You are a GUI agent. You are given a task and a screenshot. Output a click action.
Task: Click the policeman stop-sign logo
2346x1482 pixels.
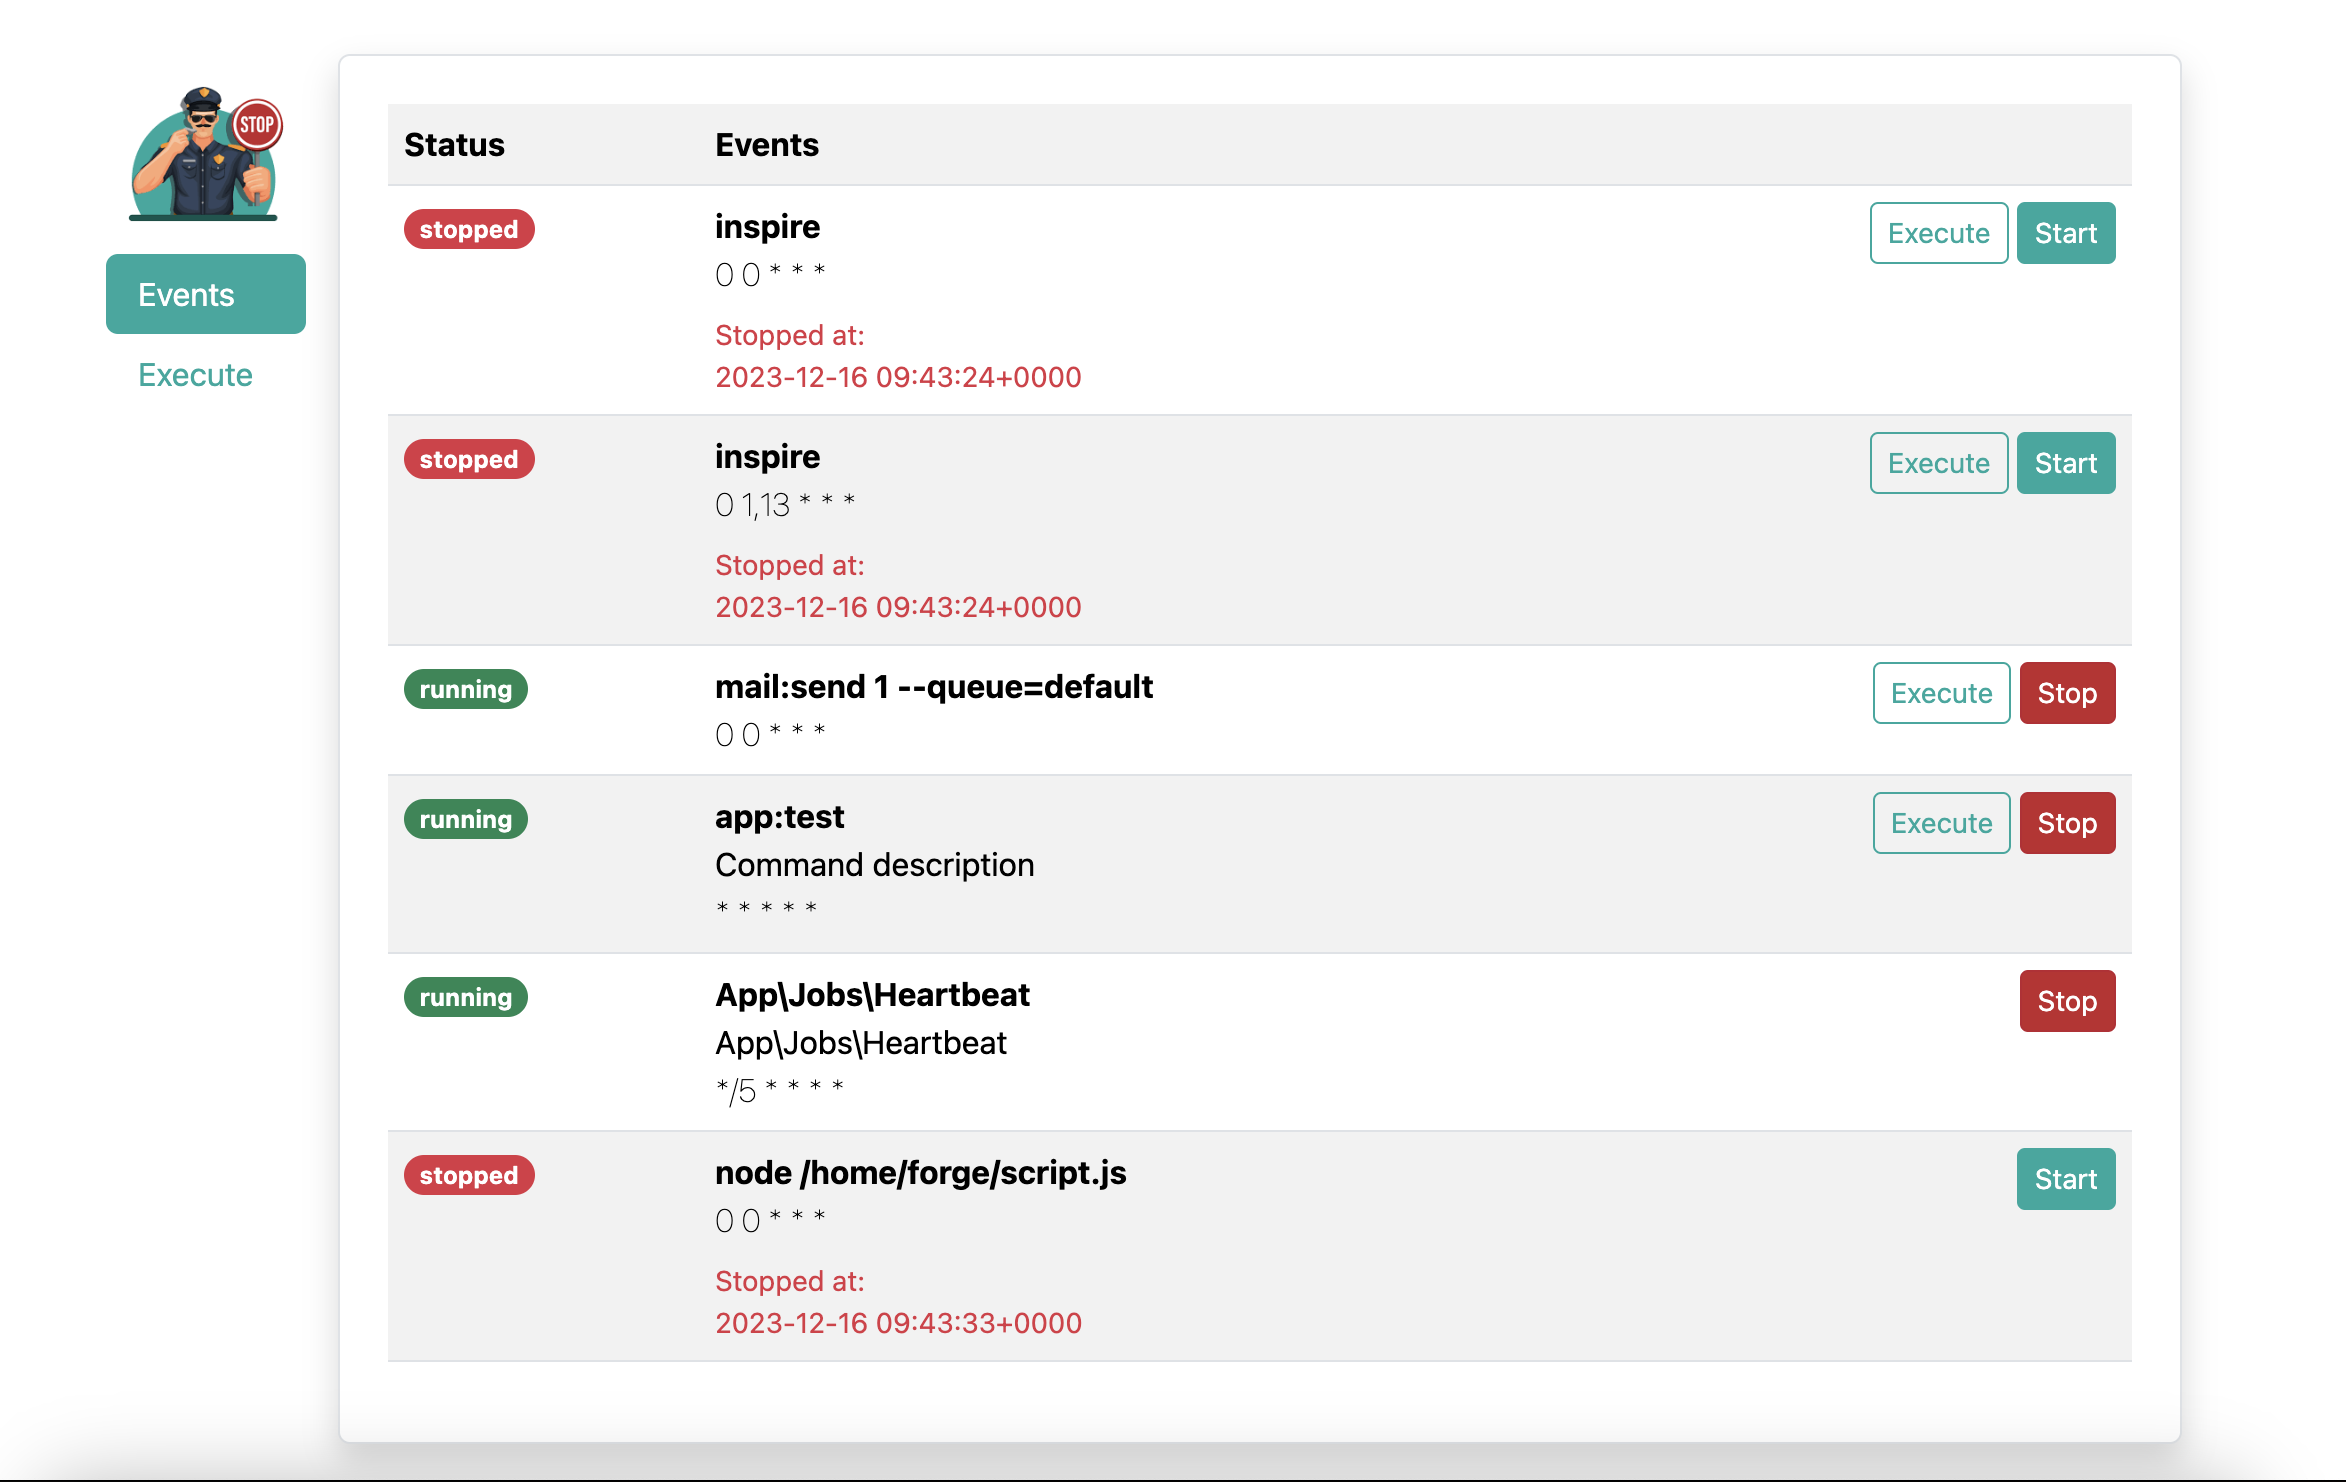(206, 153)
